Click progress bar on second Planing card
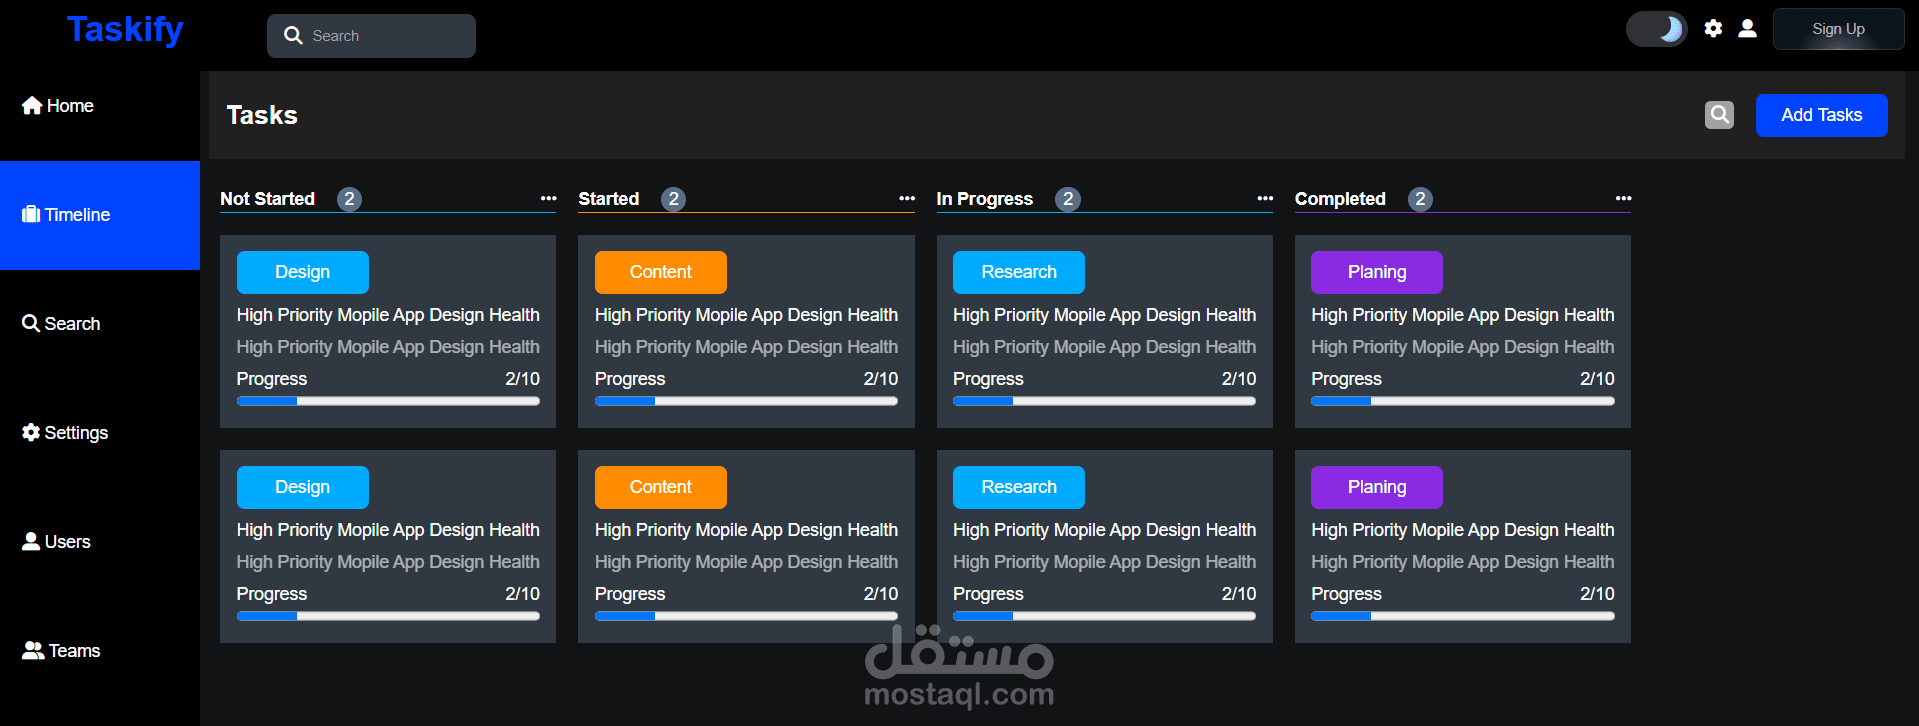This screenshot has height=726, width=1919. tap(1462, 616)
